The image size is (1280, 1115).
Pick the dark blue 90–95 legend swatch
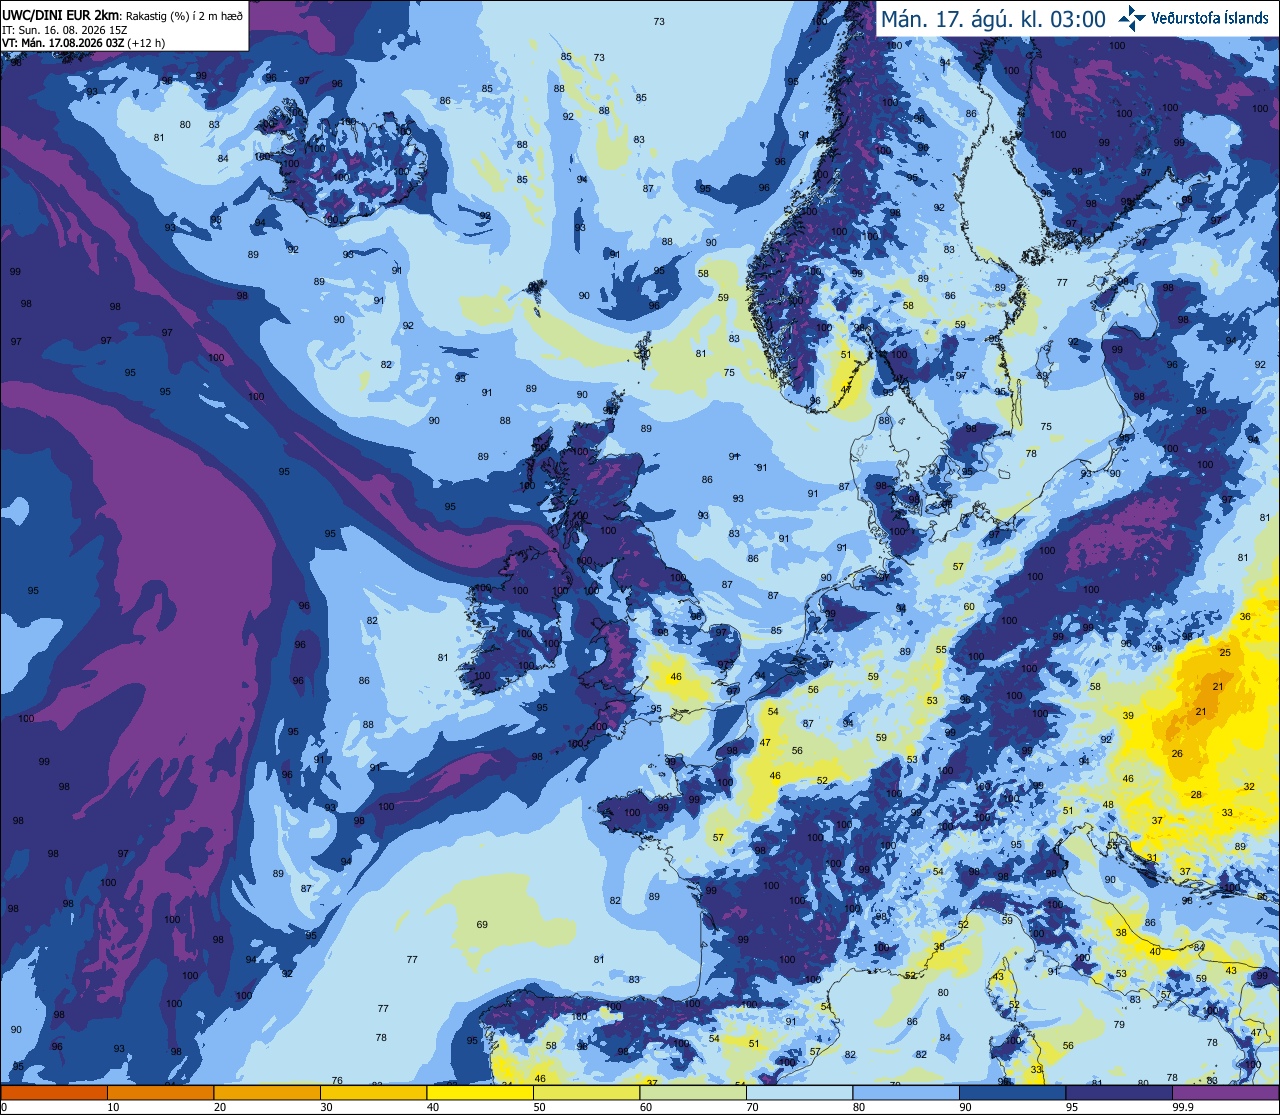tap(1012, 1092)
